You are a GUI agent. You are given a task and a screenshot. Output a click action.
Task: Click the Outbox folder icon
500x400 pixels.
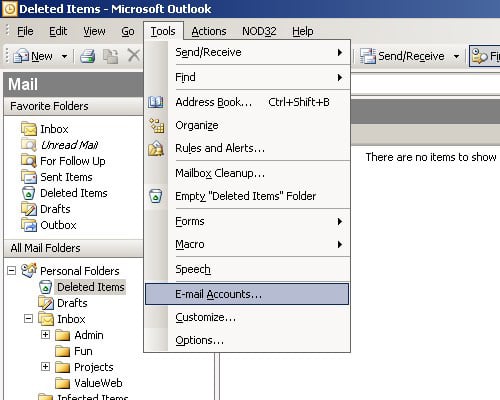coord(29,225)
